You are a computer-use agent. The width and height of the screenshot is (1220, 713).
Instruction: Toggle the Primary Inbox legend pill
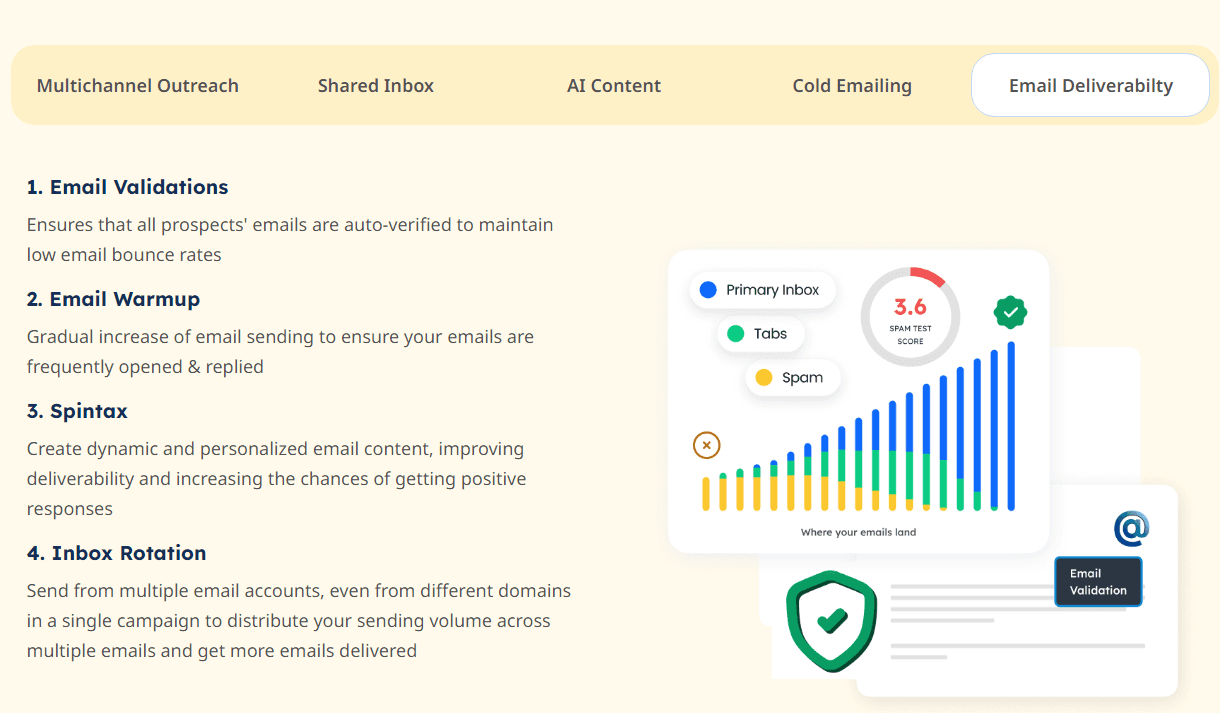762,290
